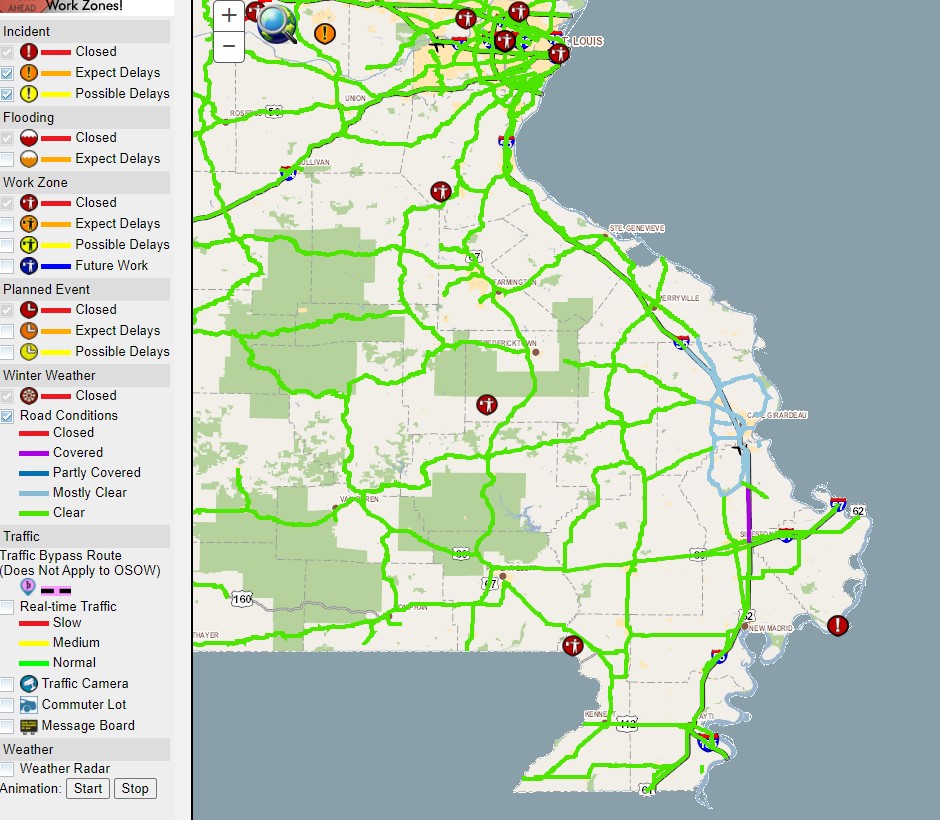This screenshot has height=820, width=940.
Task: Click the purple Covered legend swatch
Action: pyautogui.click(x=34, y=453)
